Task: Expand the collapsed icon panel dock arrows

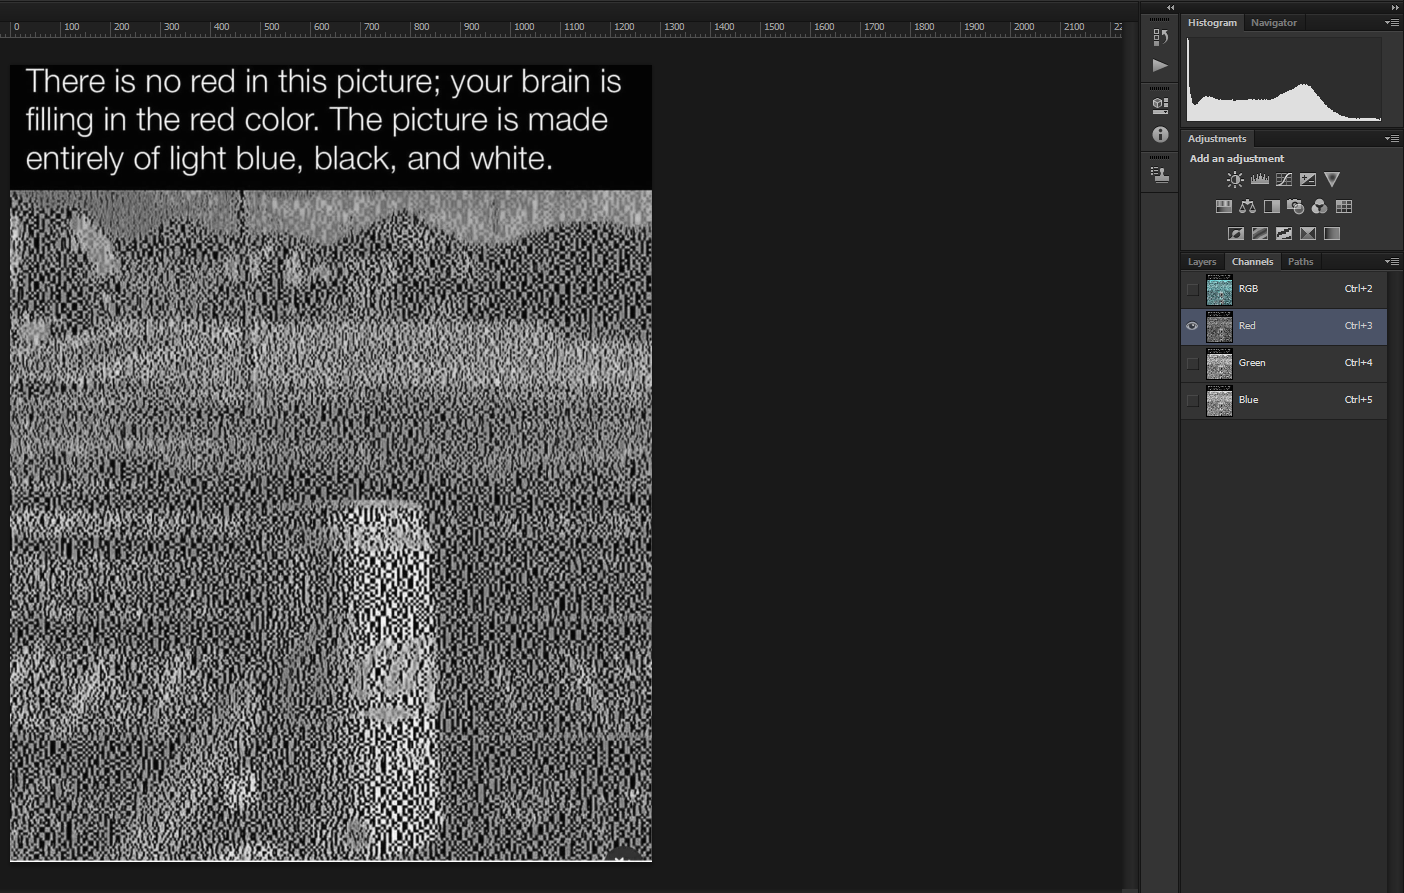Action: click(1170, 7)
